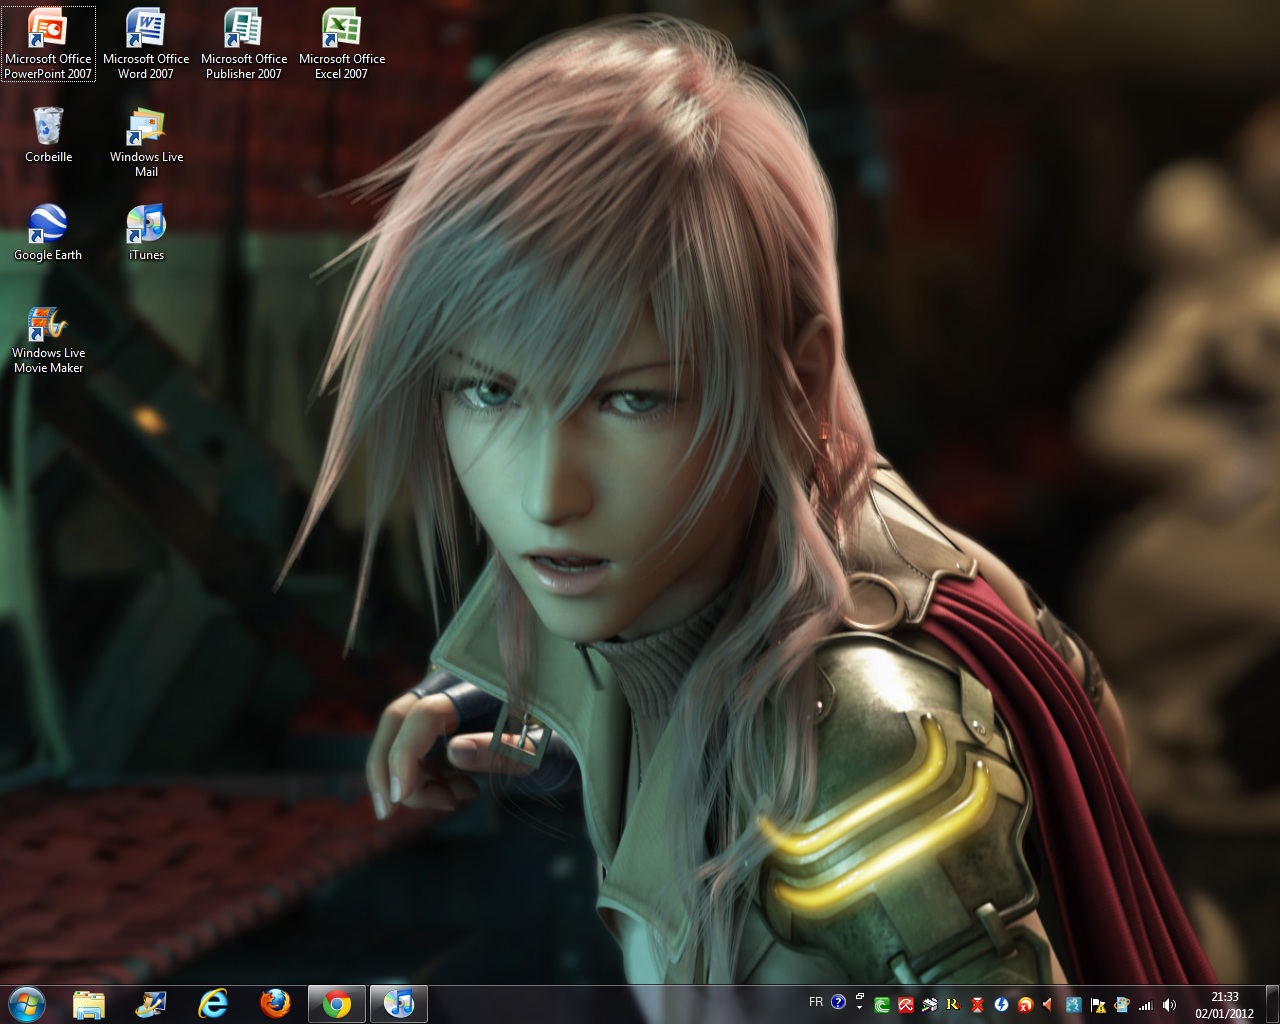Open Windows Explorer from the taskbar

coord(89,1004)
